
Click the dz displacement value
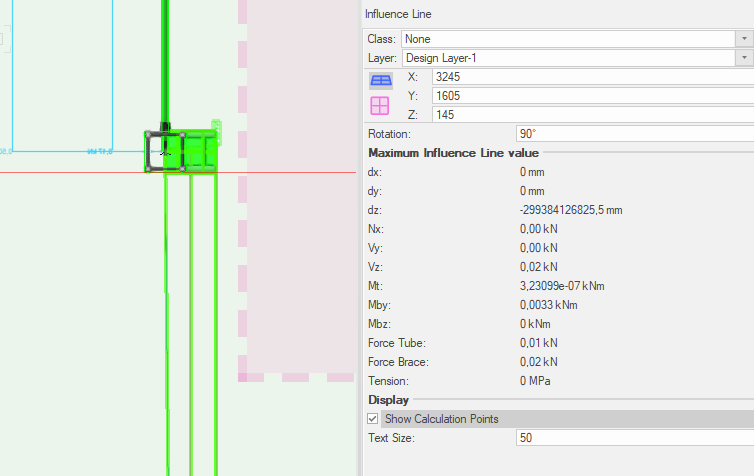(x=571, y=210)
